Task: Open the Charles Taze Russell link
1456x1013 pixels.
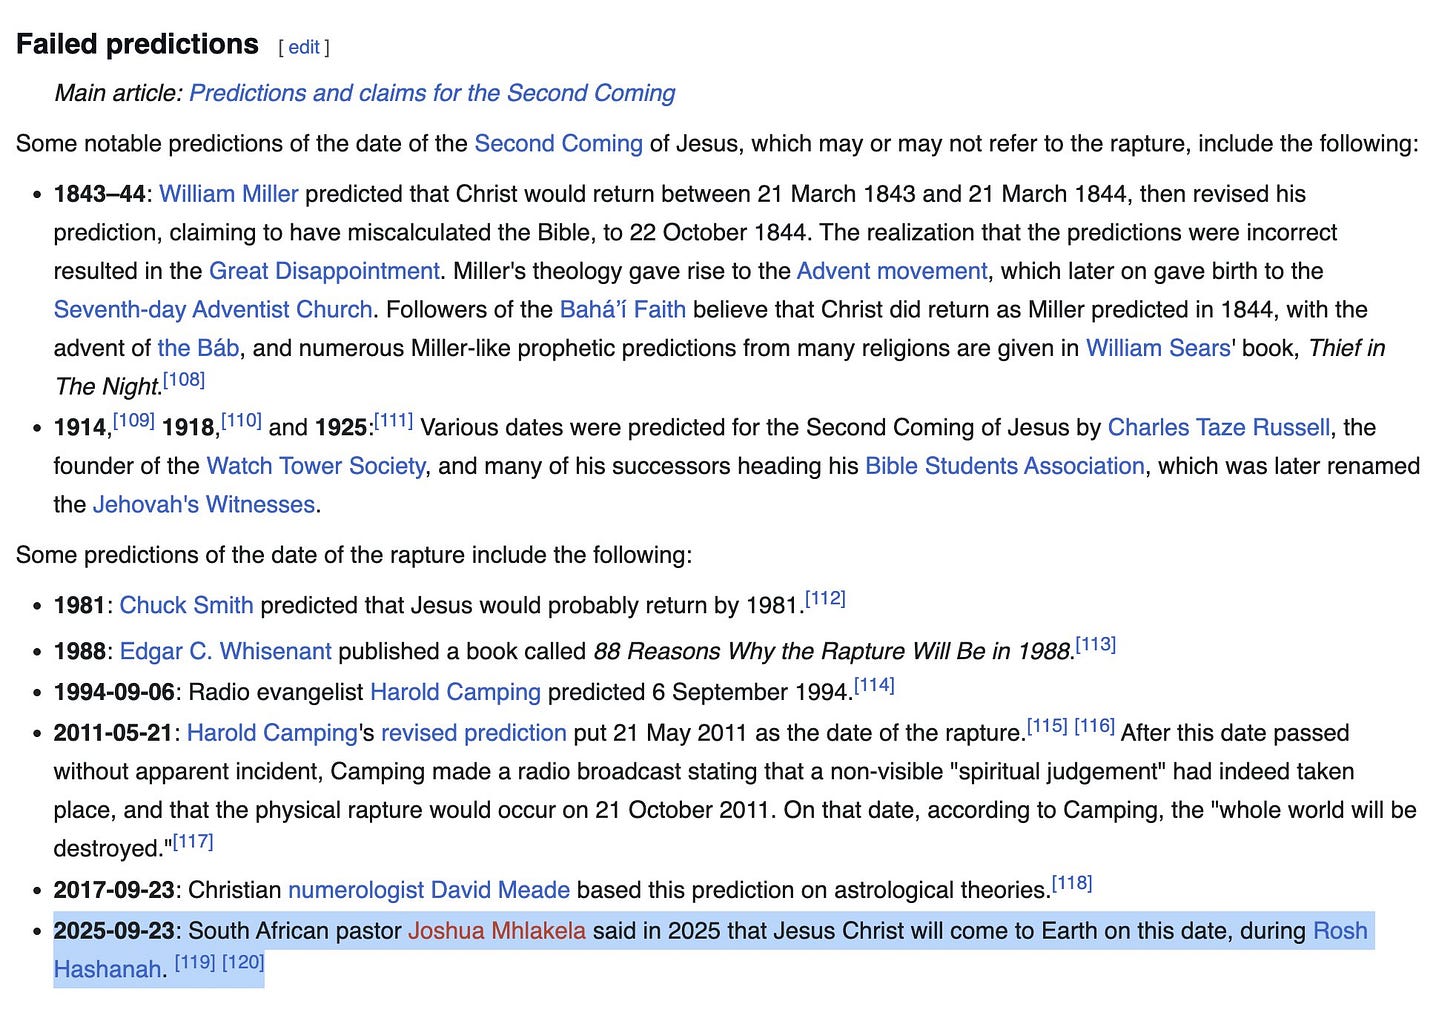Action: 1219,428
